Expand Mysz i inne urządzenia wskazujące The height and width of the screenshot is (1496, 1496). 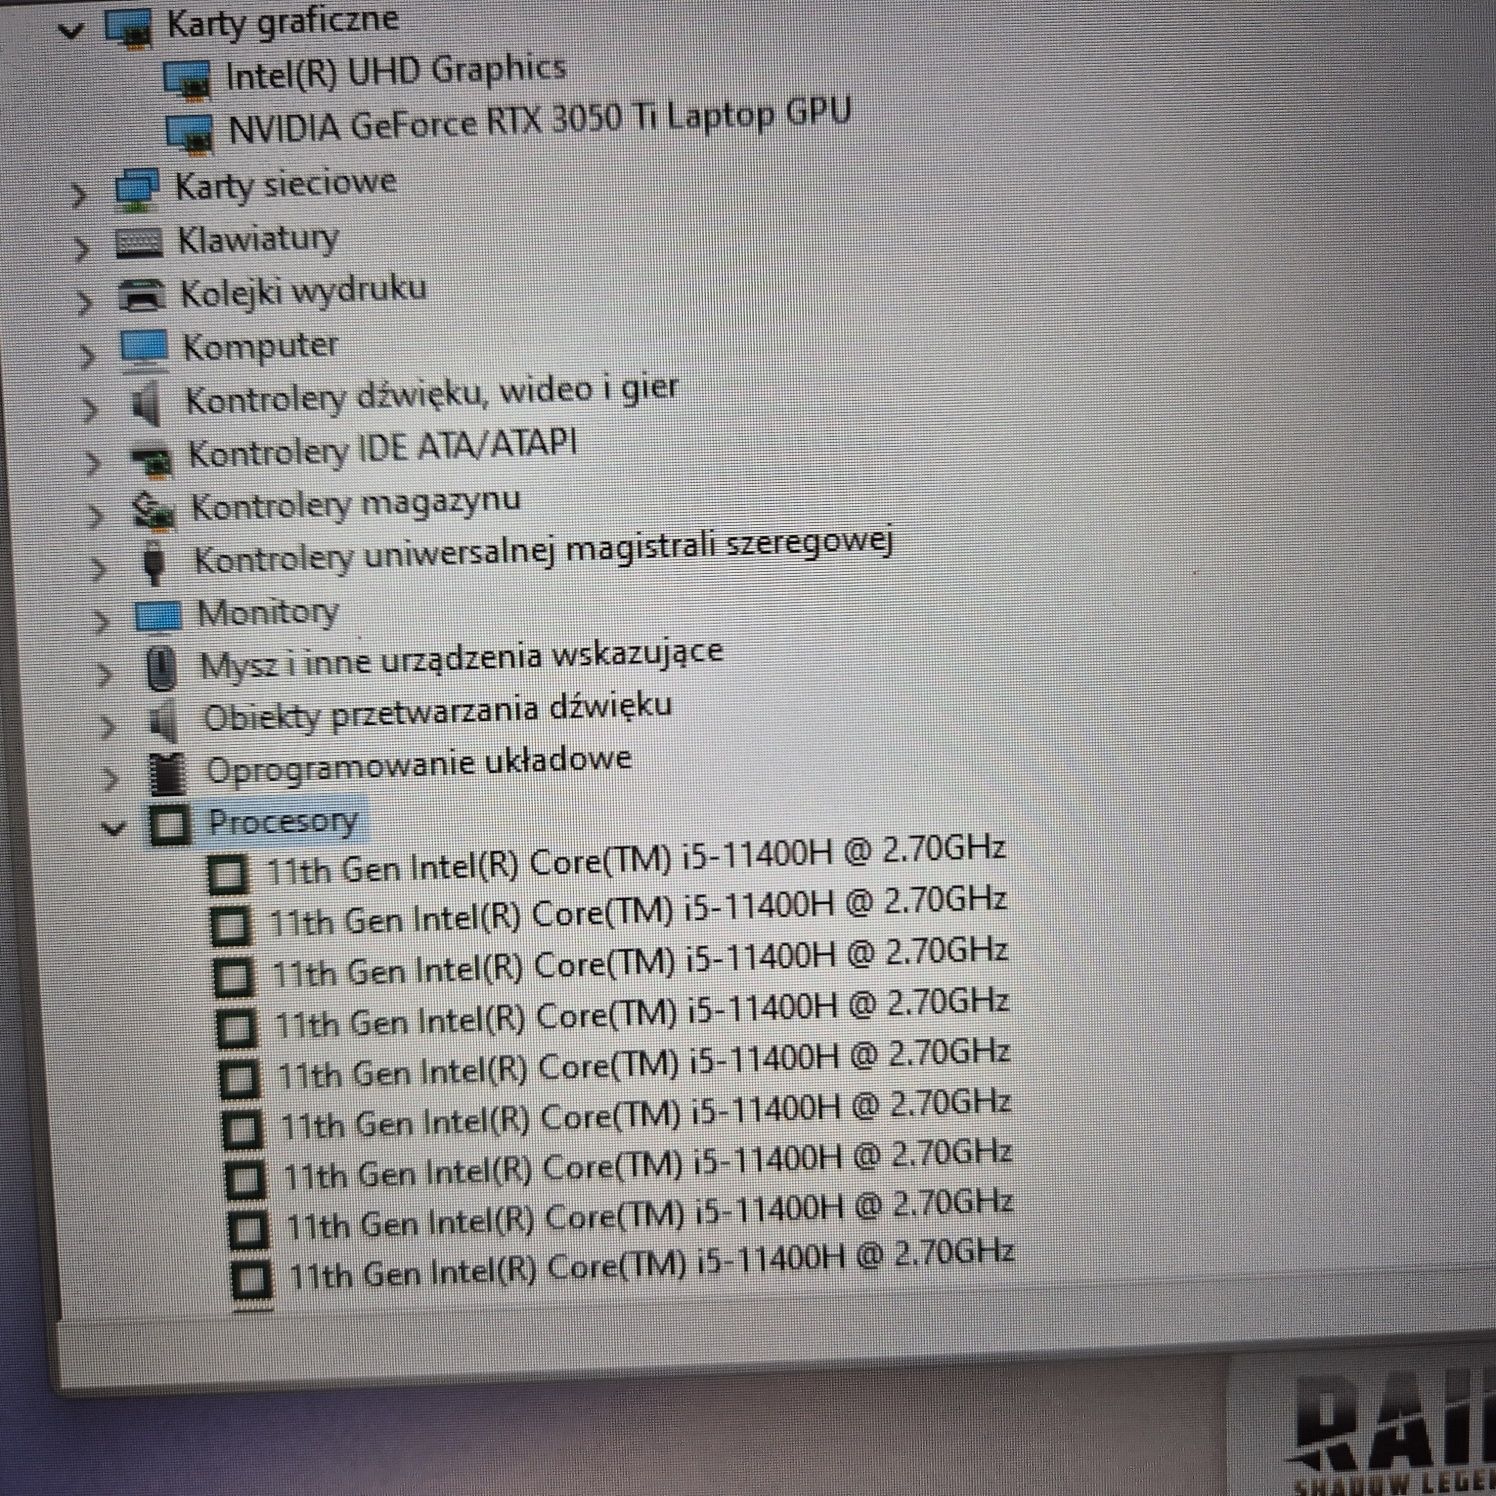pyautogui.click(x=105, y=673)
